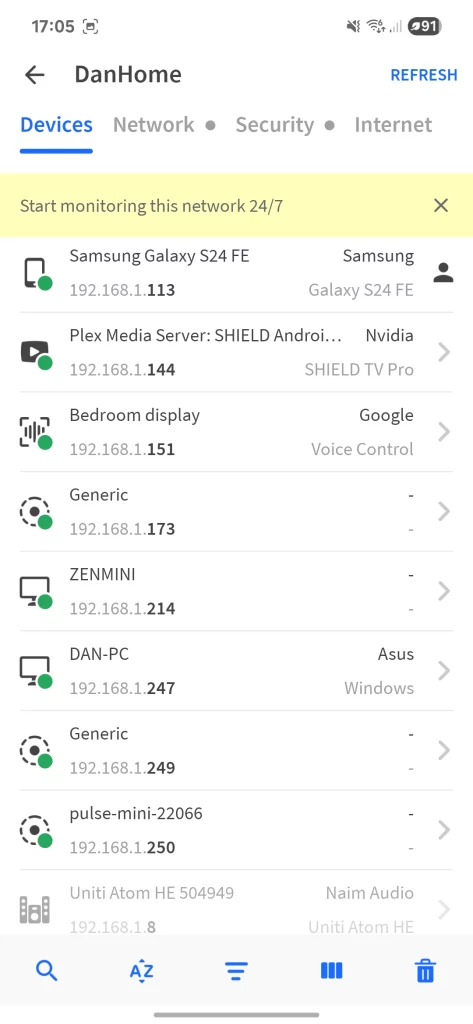Screen dimensions: 473x1024
Task: Change the view with the columns icon
Action: [331, 971]
